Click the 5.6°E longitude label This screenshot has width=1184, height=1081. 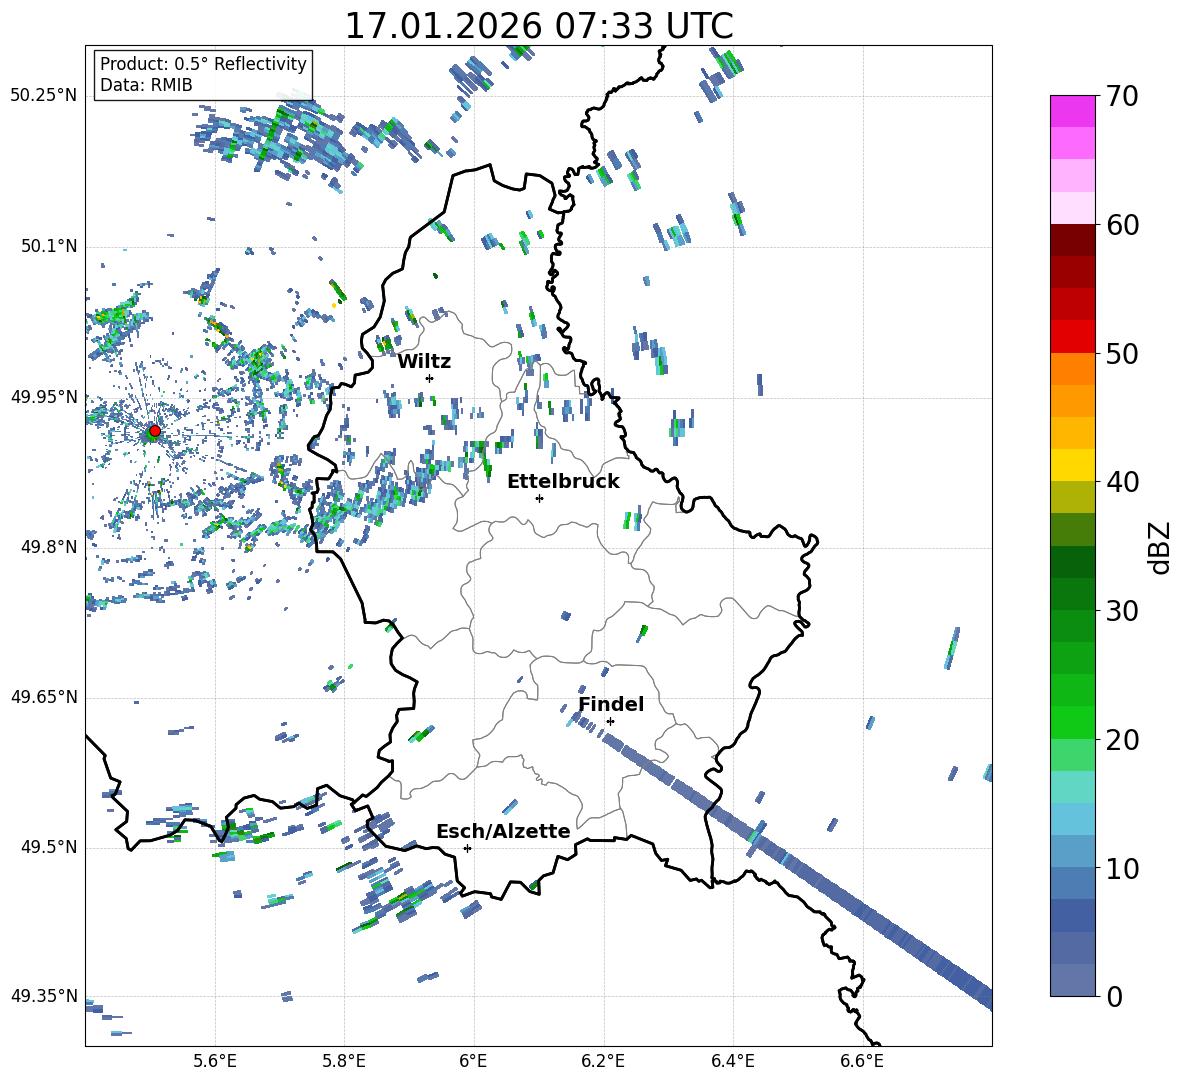(x=215, y=1061)
